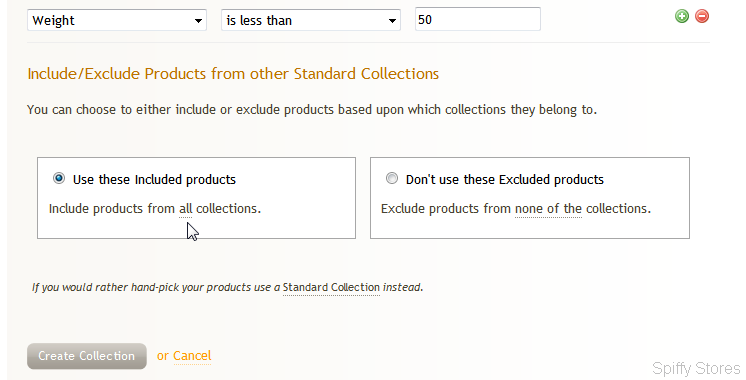Click 'none of the' link in Exclude products
The width and height of the screenshot is (746, 380).
[548, 209]
